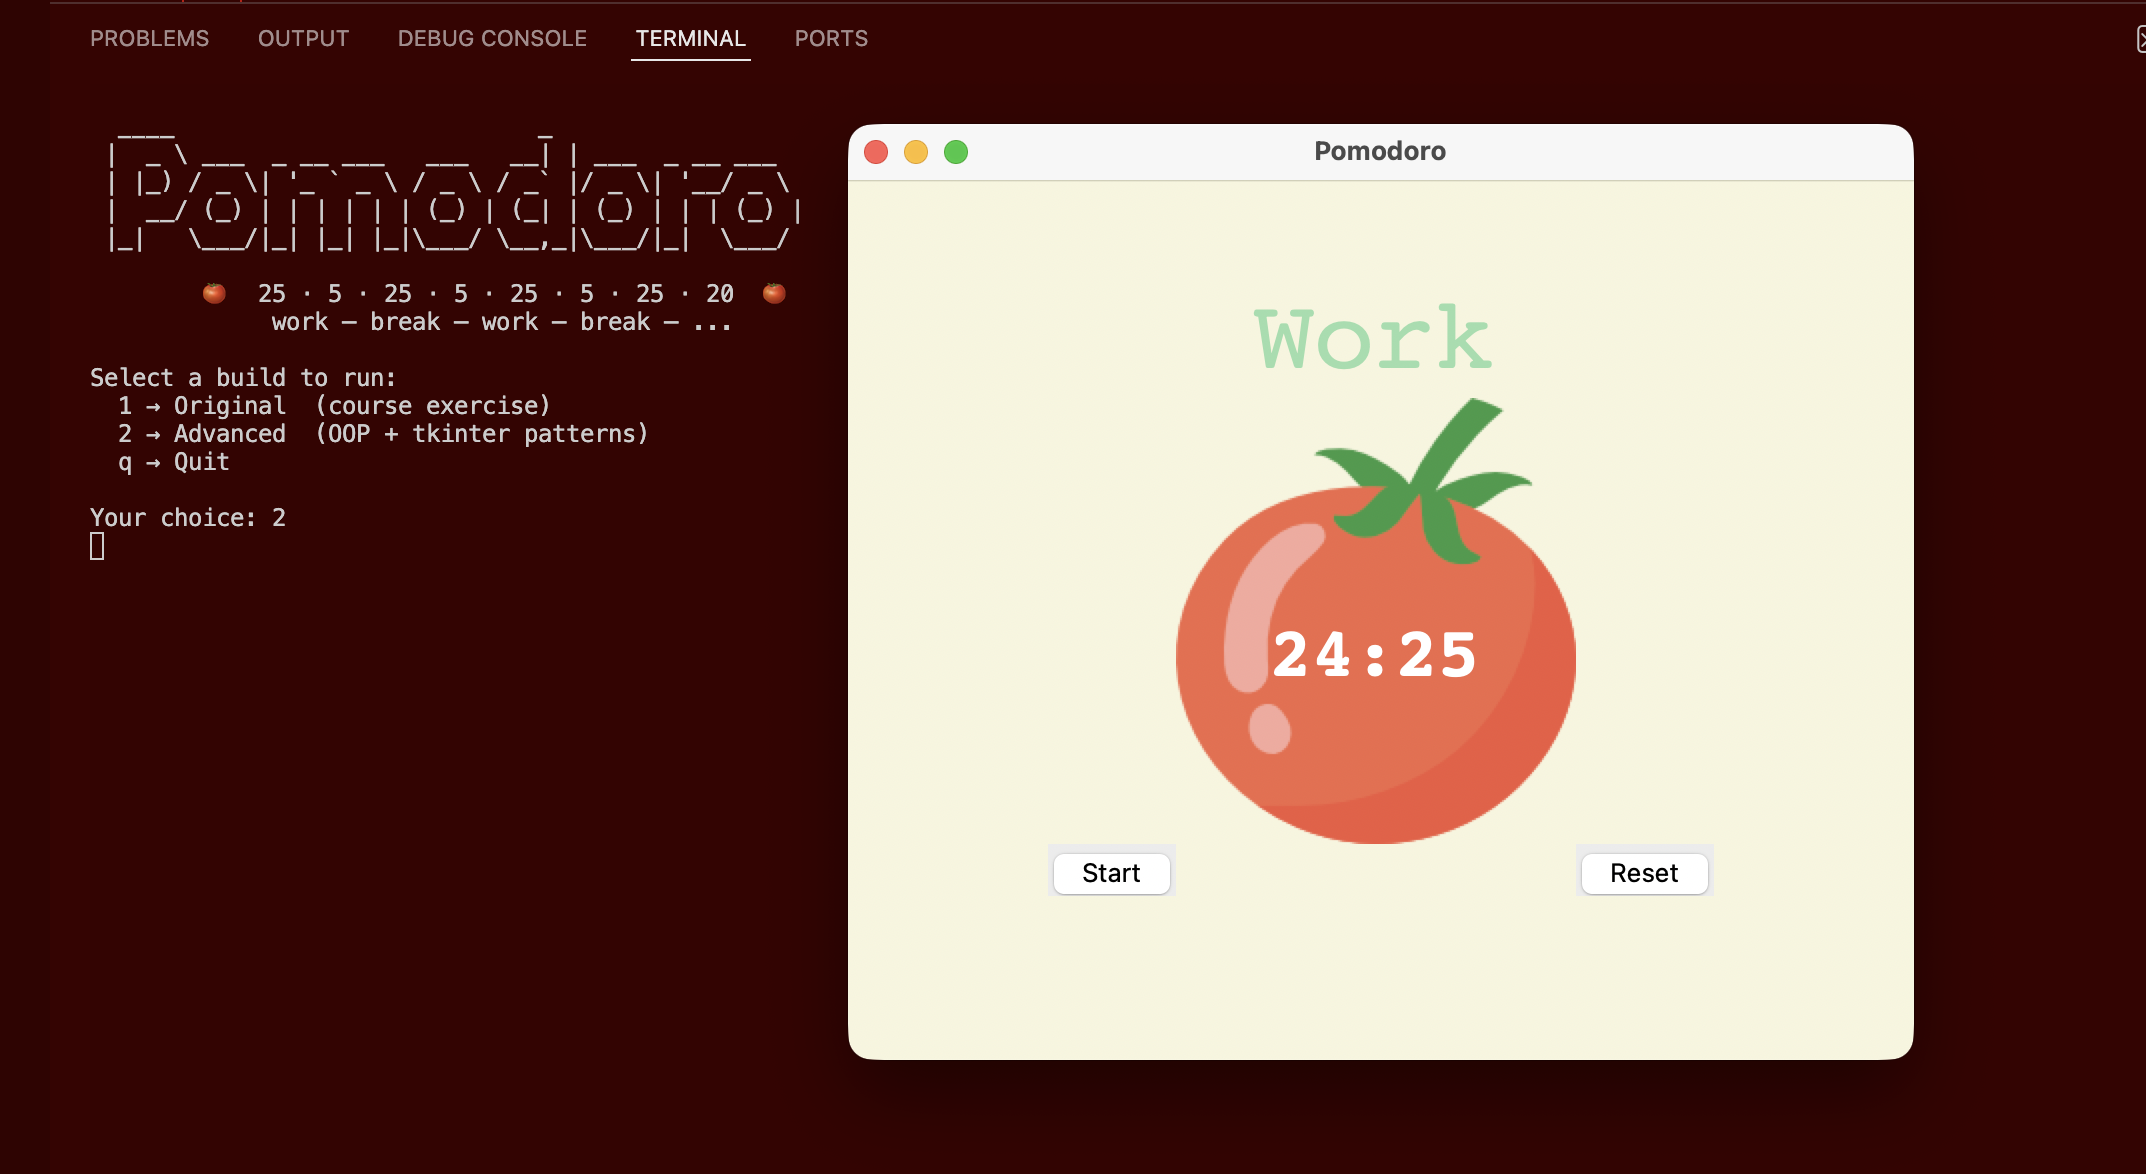Click the 'work — break — work — break' line
This screenshot has width=2146, height=1174.
coord(502,322)
